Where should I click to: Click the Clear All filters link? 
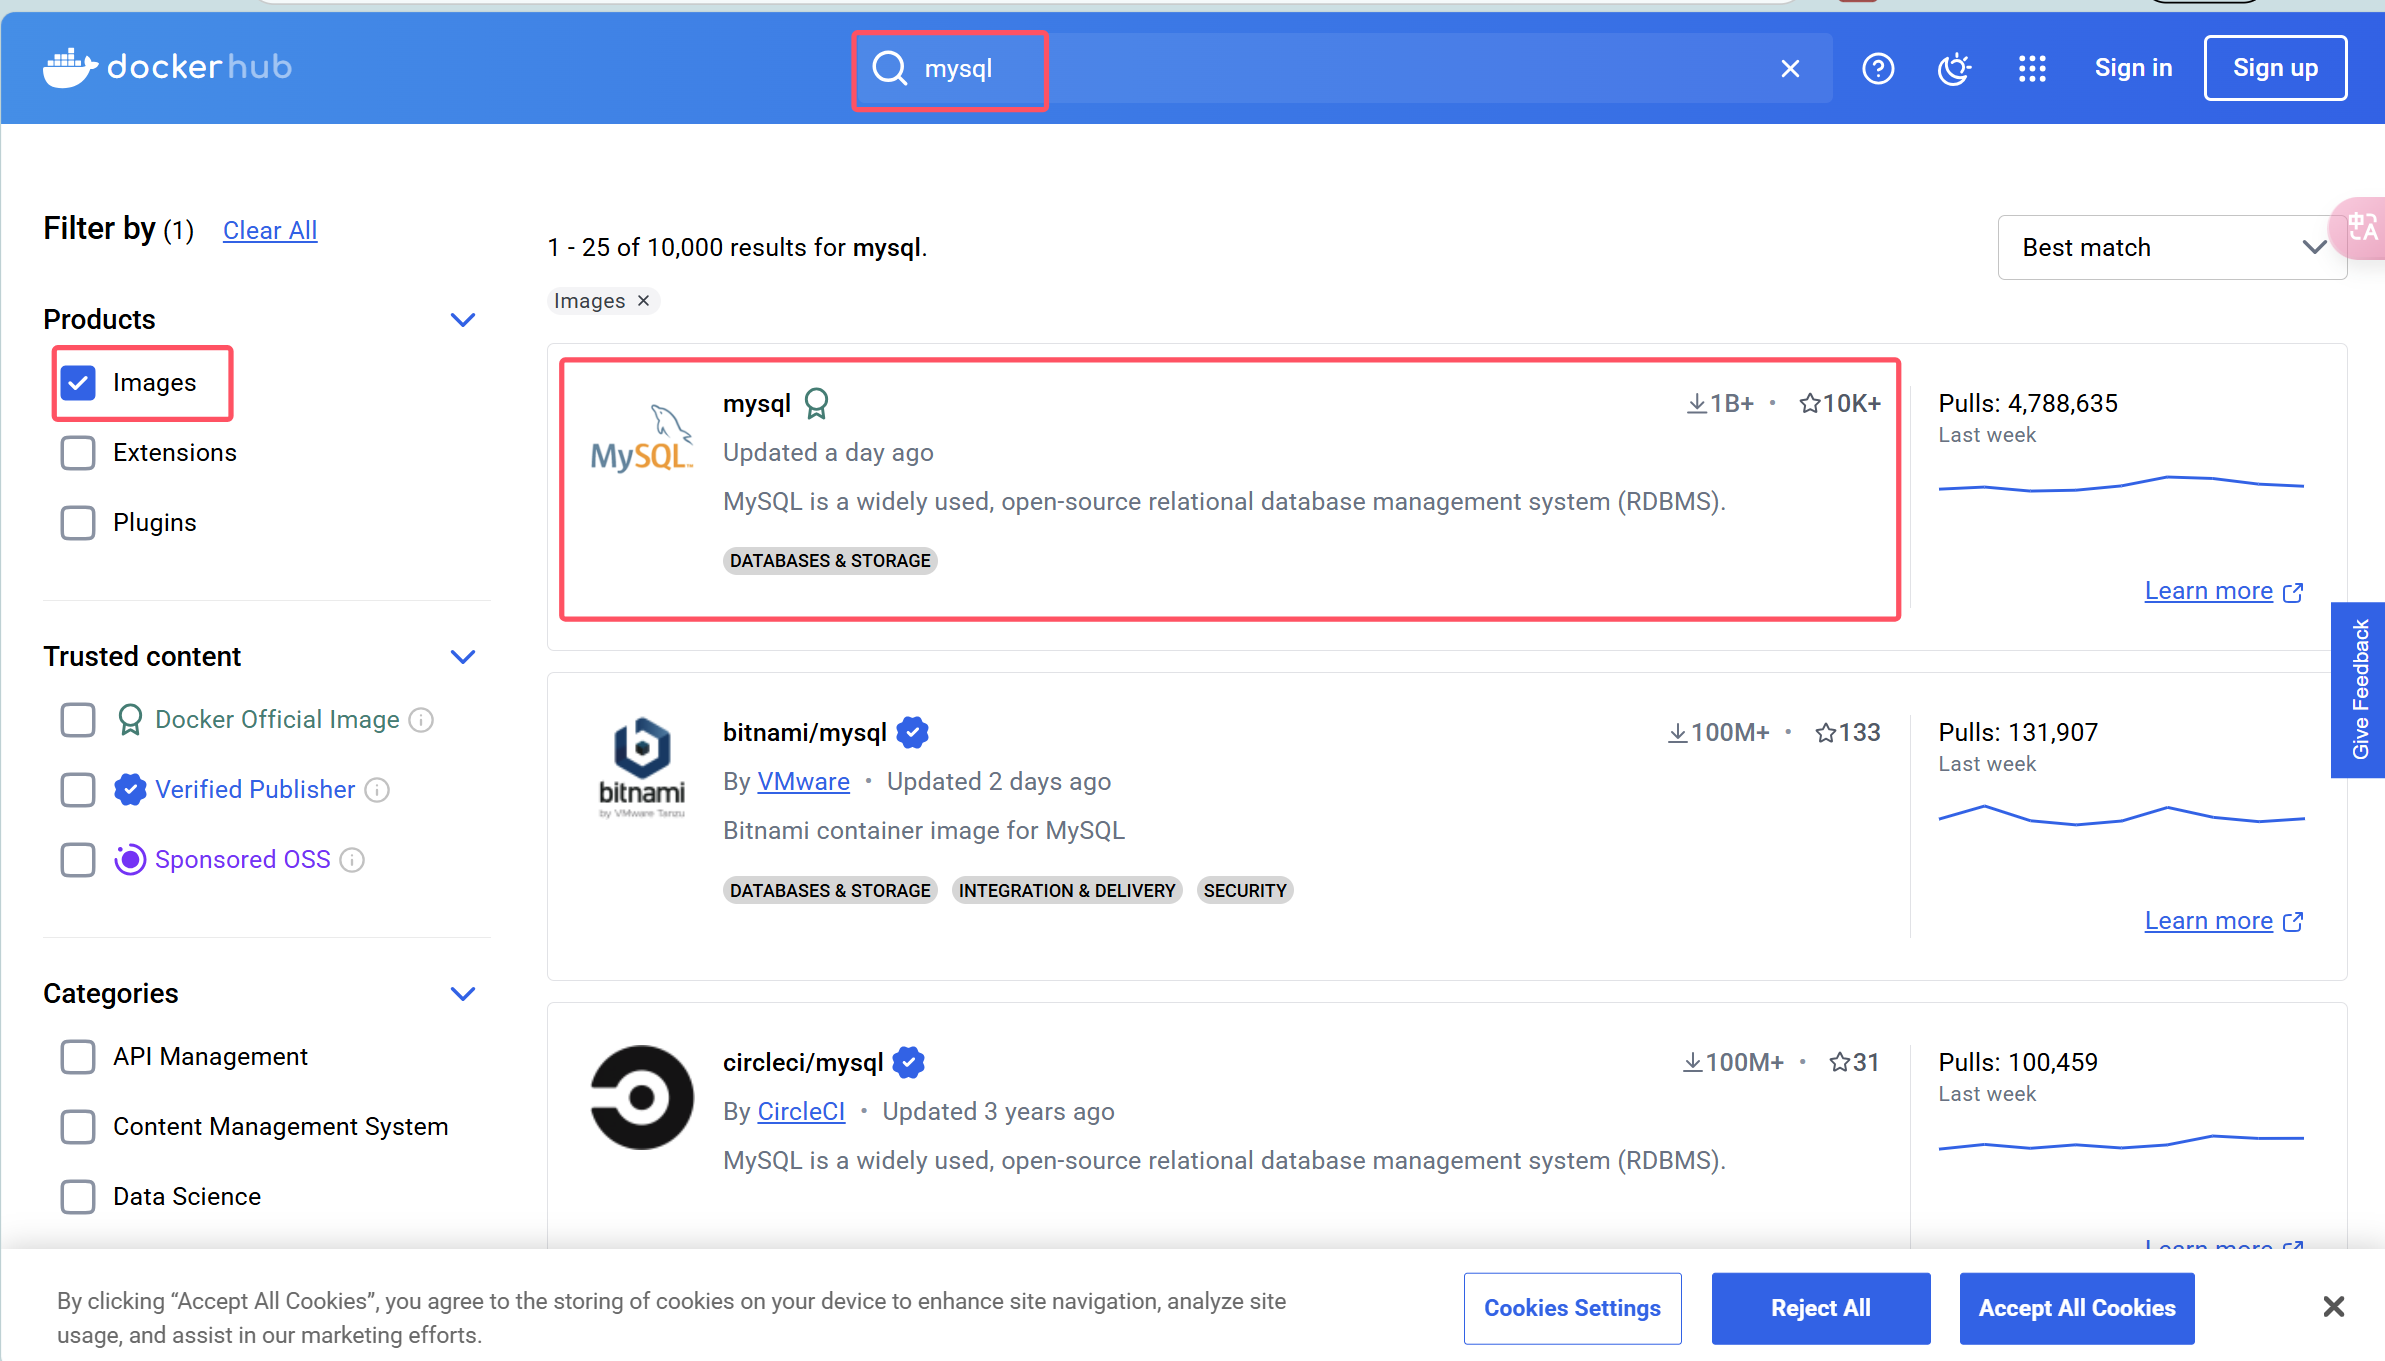point(269,230)
